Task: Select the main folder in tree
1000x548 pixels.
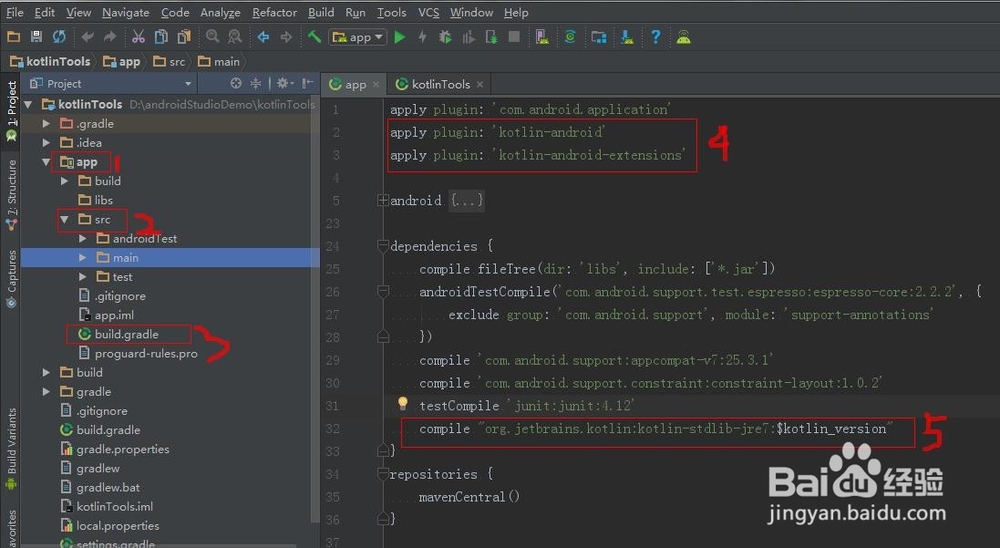Action: (x=125, y=257)
